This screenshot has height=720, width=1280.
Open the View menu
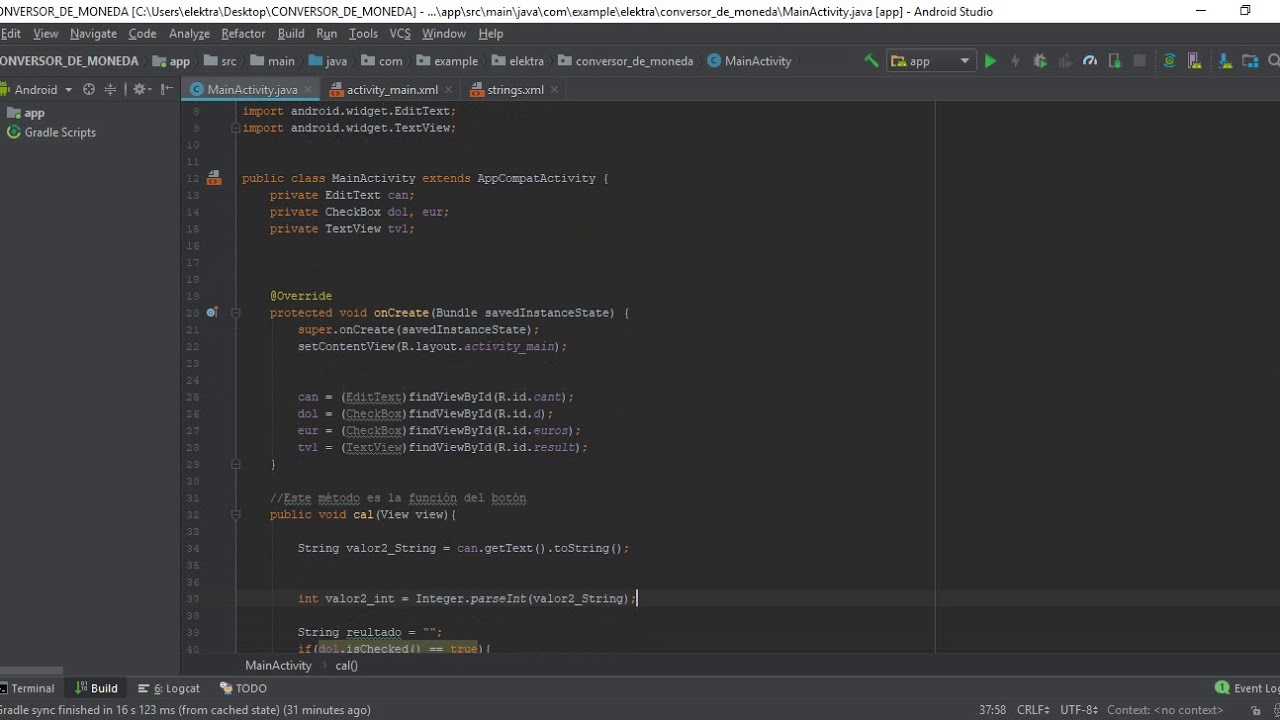(x=45, y=33)
